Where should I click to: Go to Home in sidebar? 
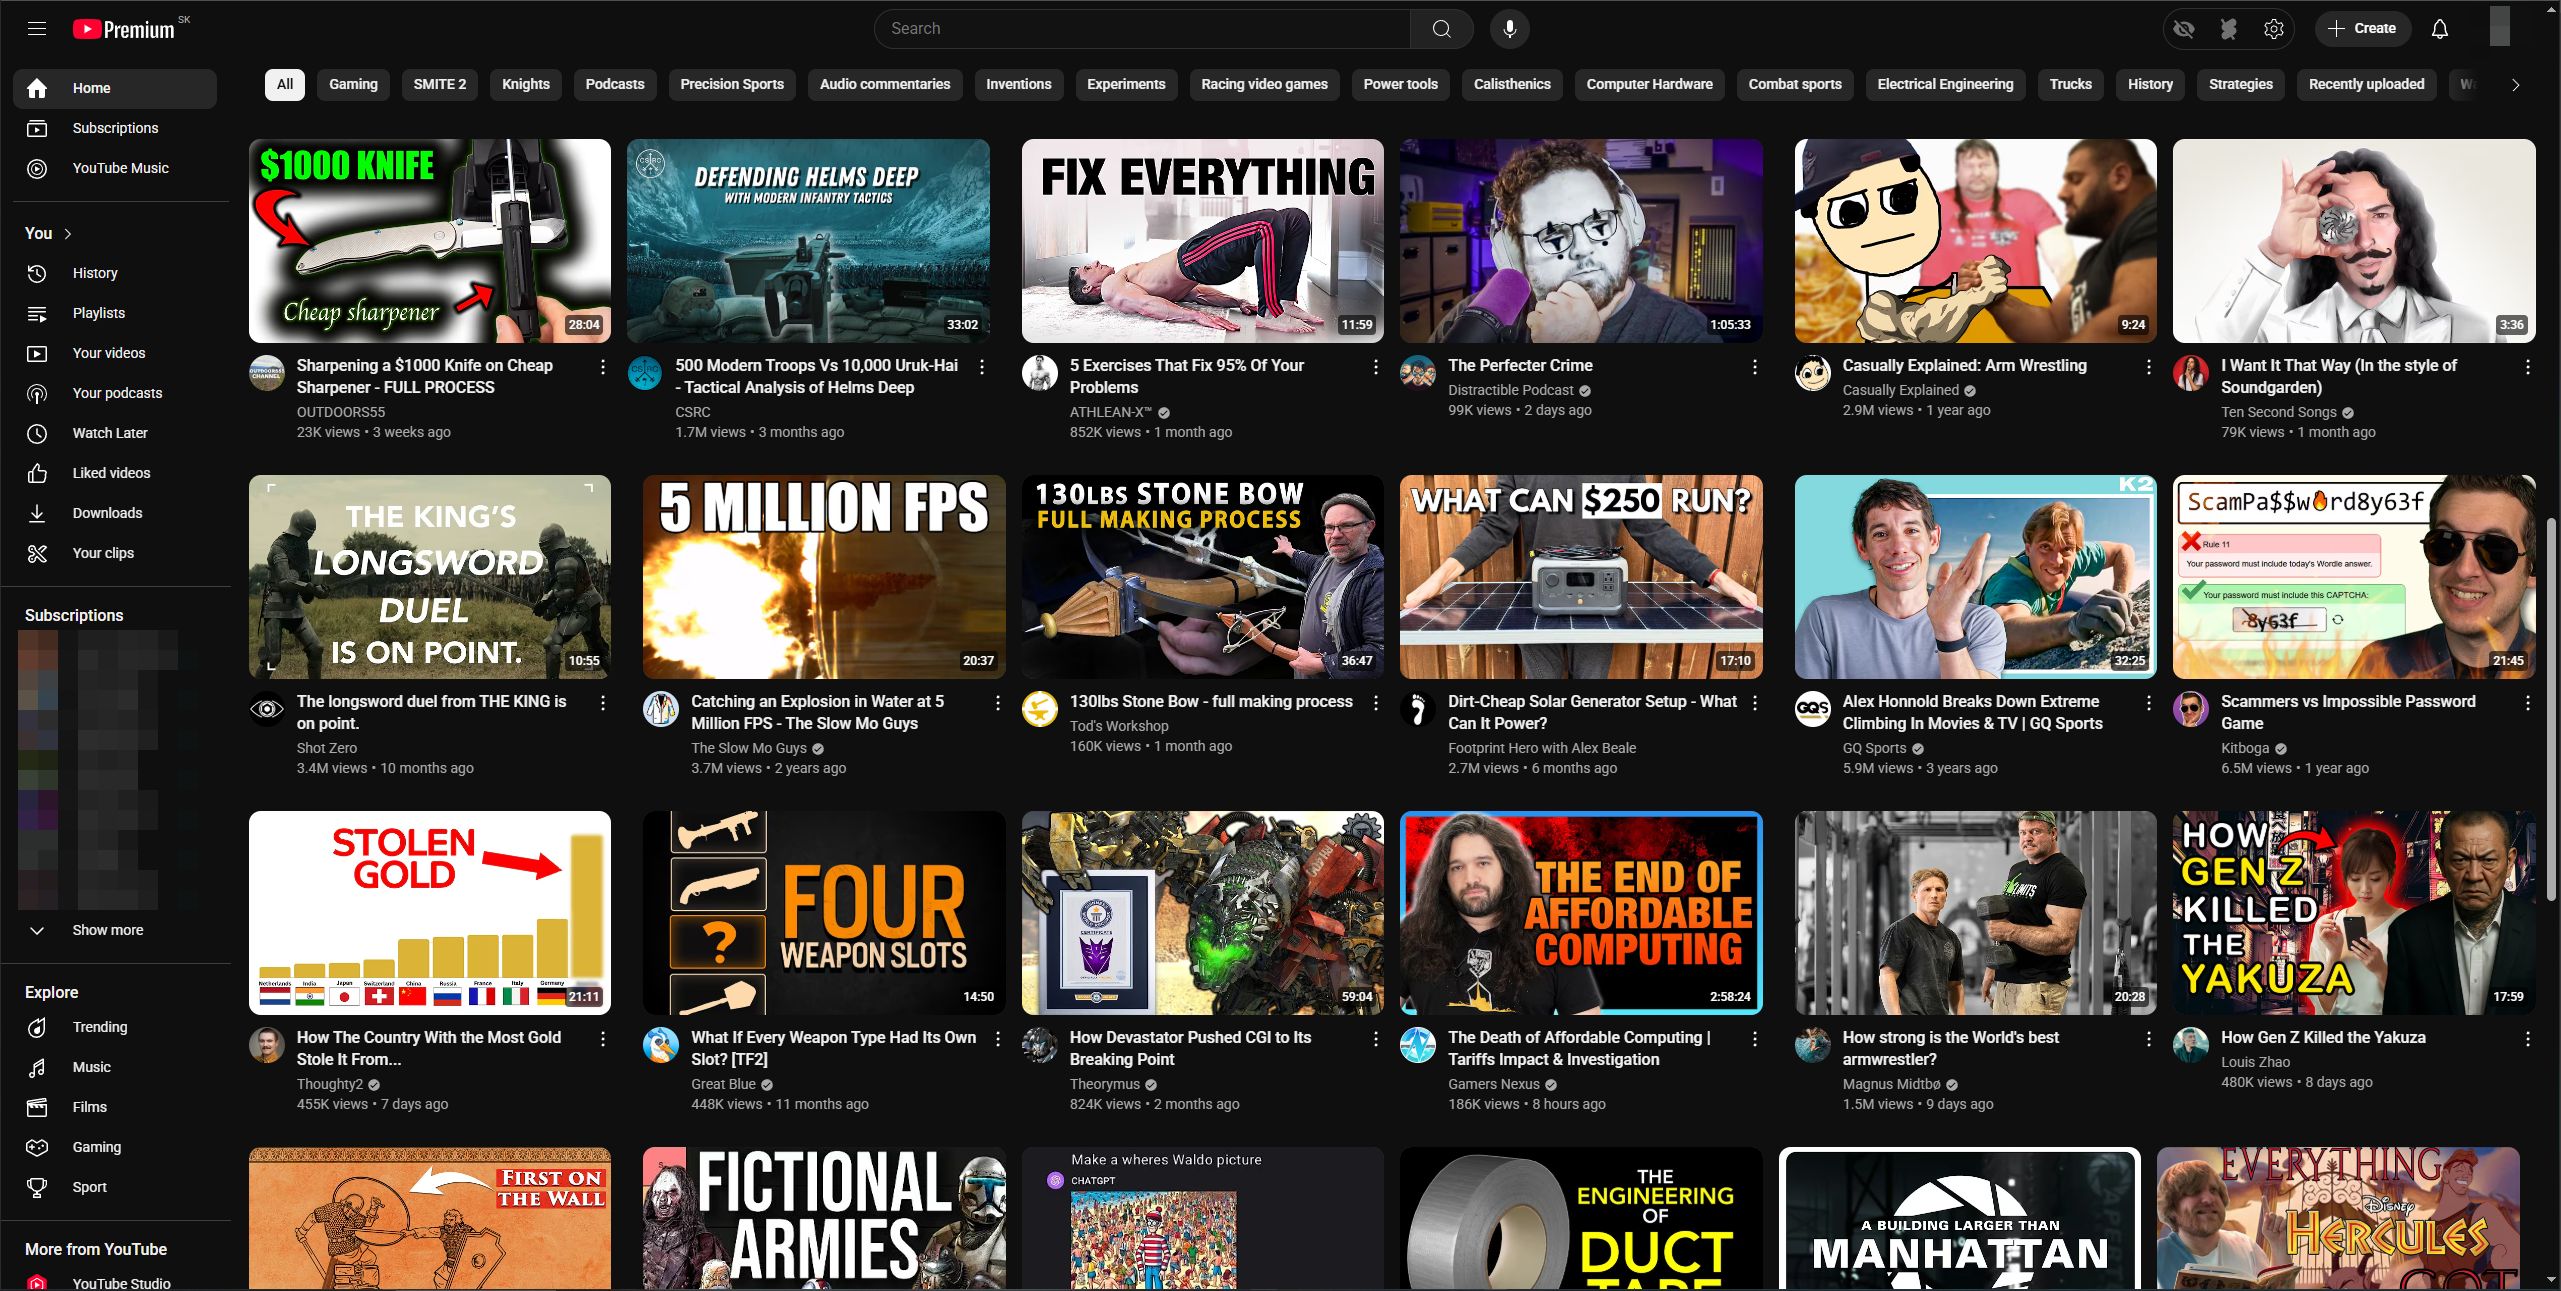tap(115, 88)
